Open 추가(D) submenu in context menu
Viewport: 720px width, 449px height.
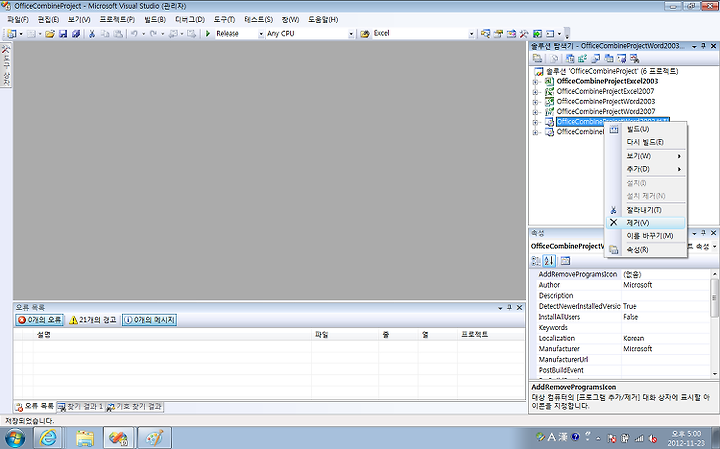(645, 169)
